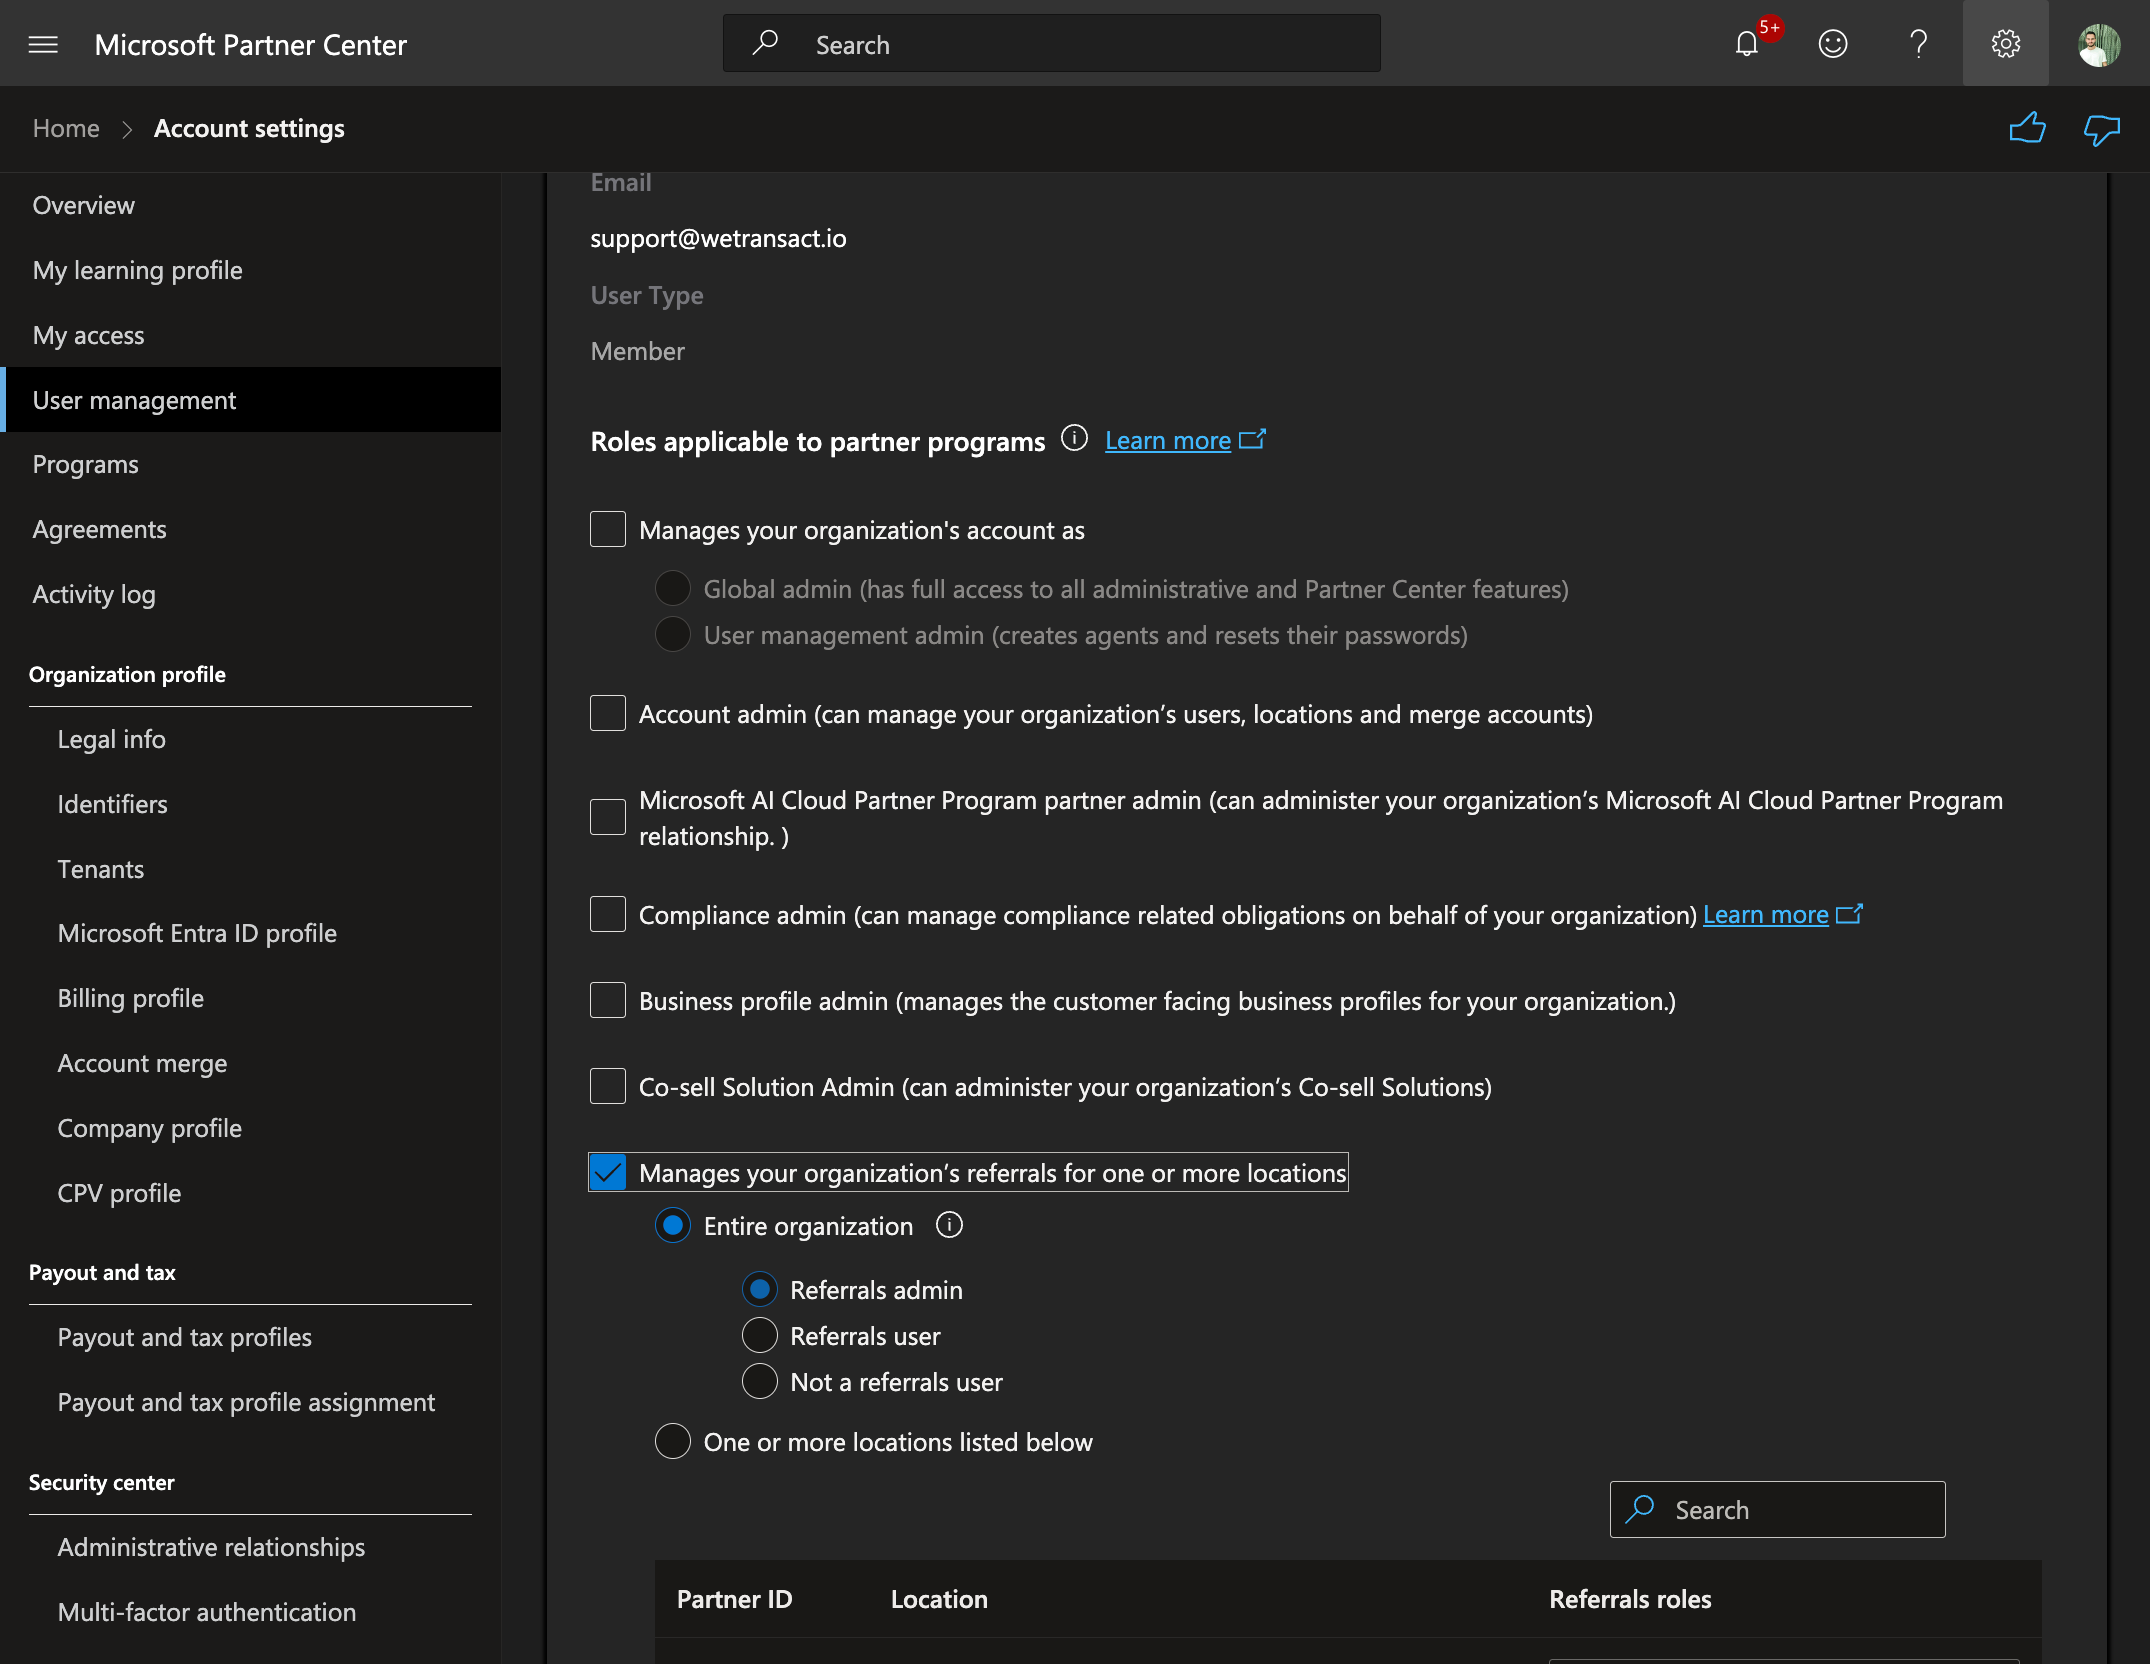This screenshot has height=1664, width=2150.
Task: Select User management sidebar item
Action: tap(250, 400)
